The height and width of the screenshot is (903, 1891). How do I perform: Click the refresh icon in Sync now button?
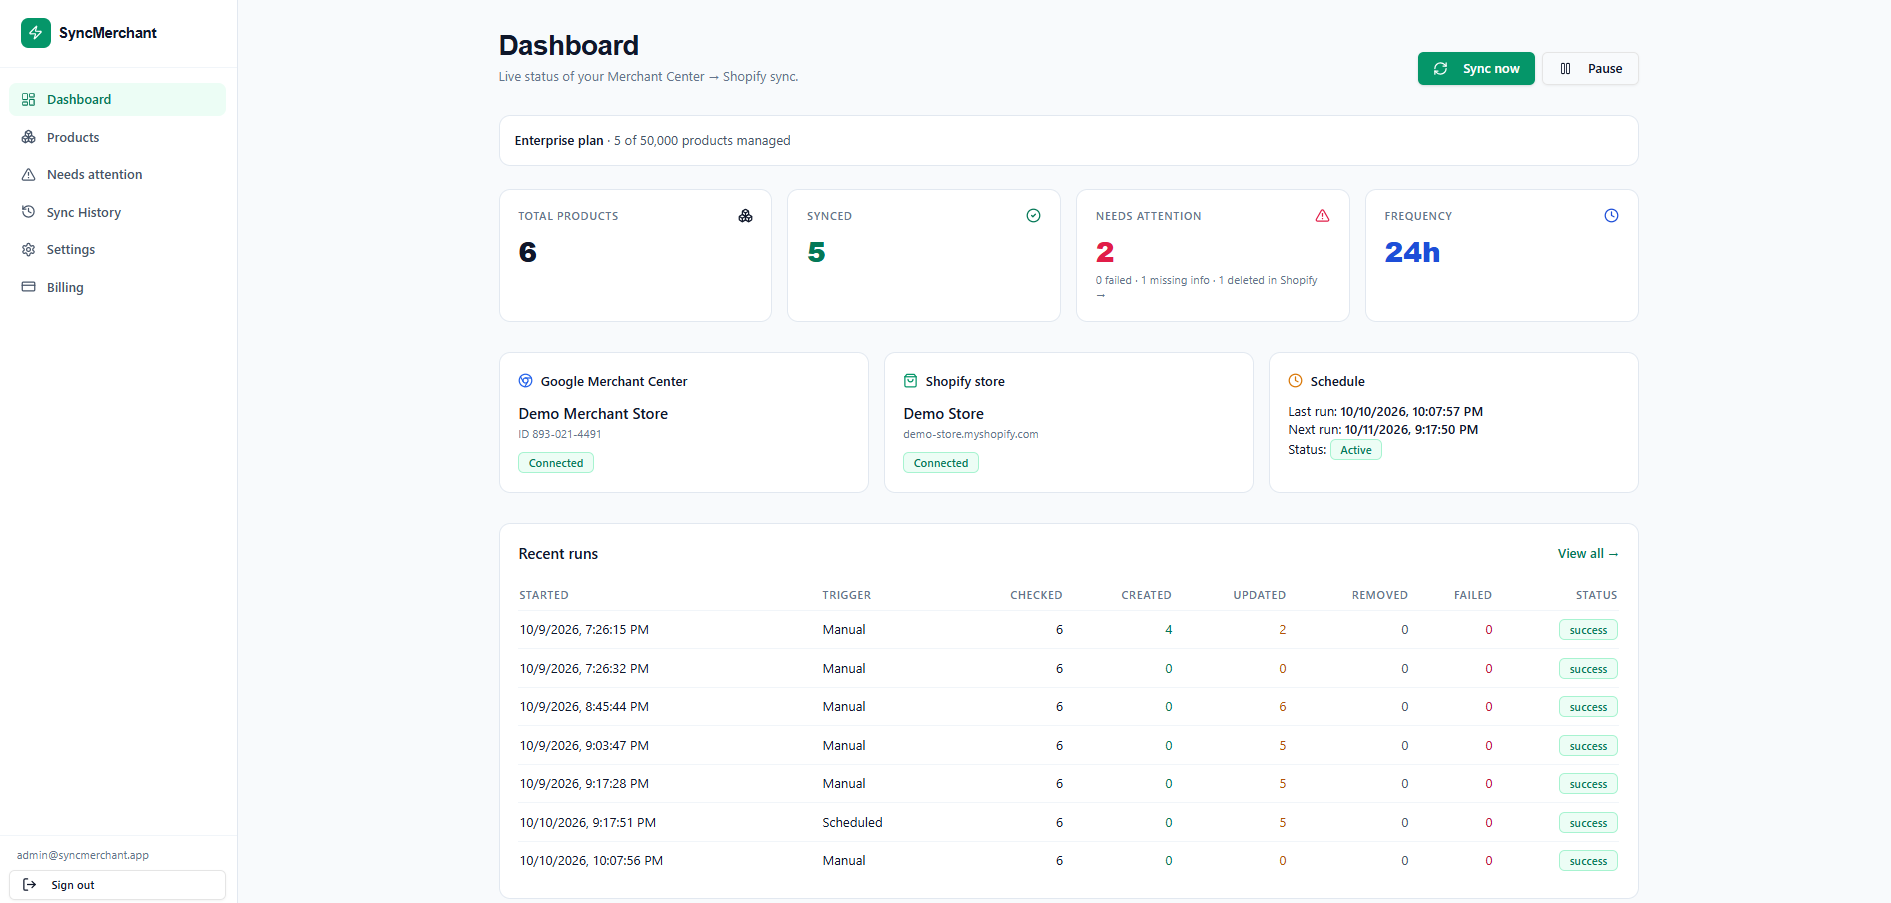1441,69
